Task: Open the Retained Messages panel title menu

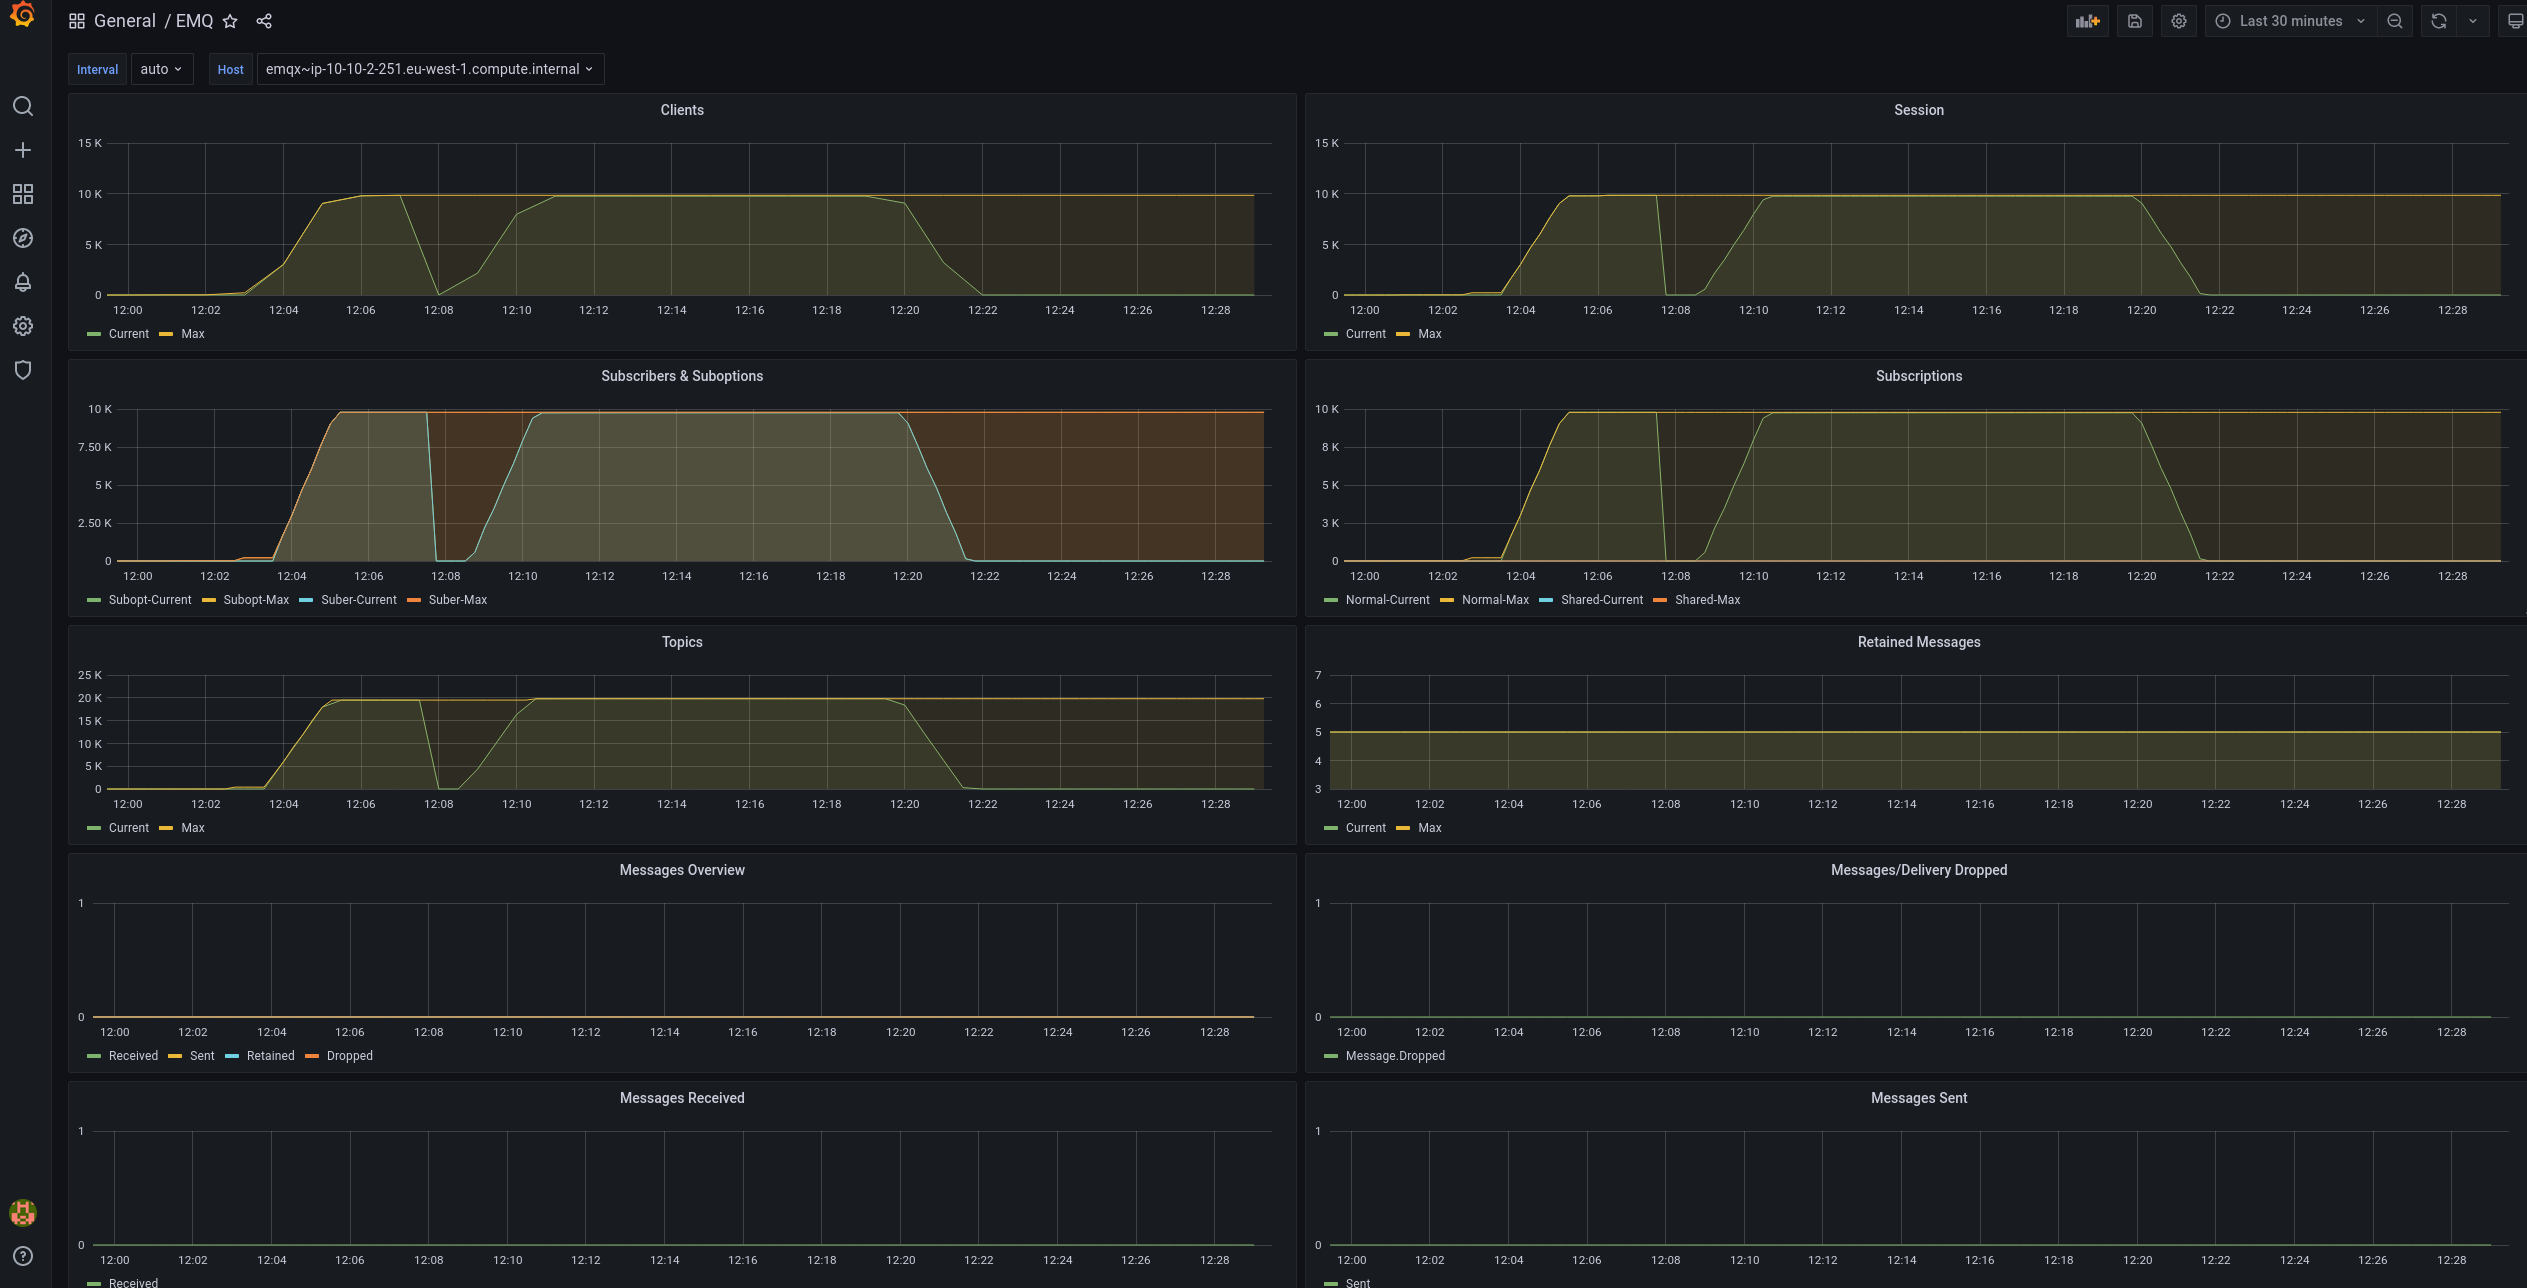Action: click(x=1918, y=642)
